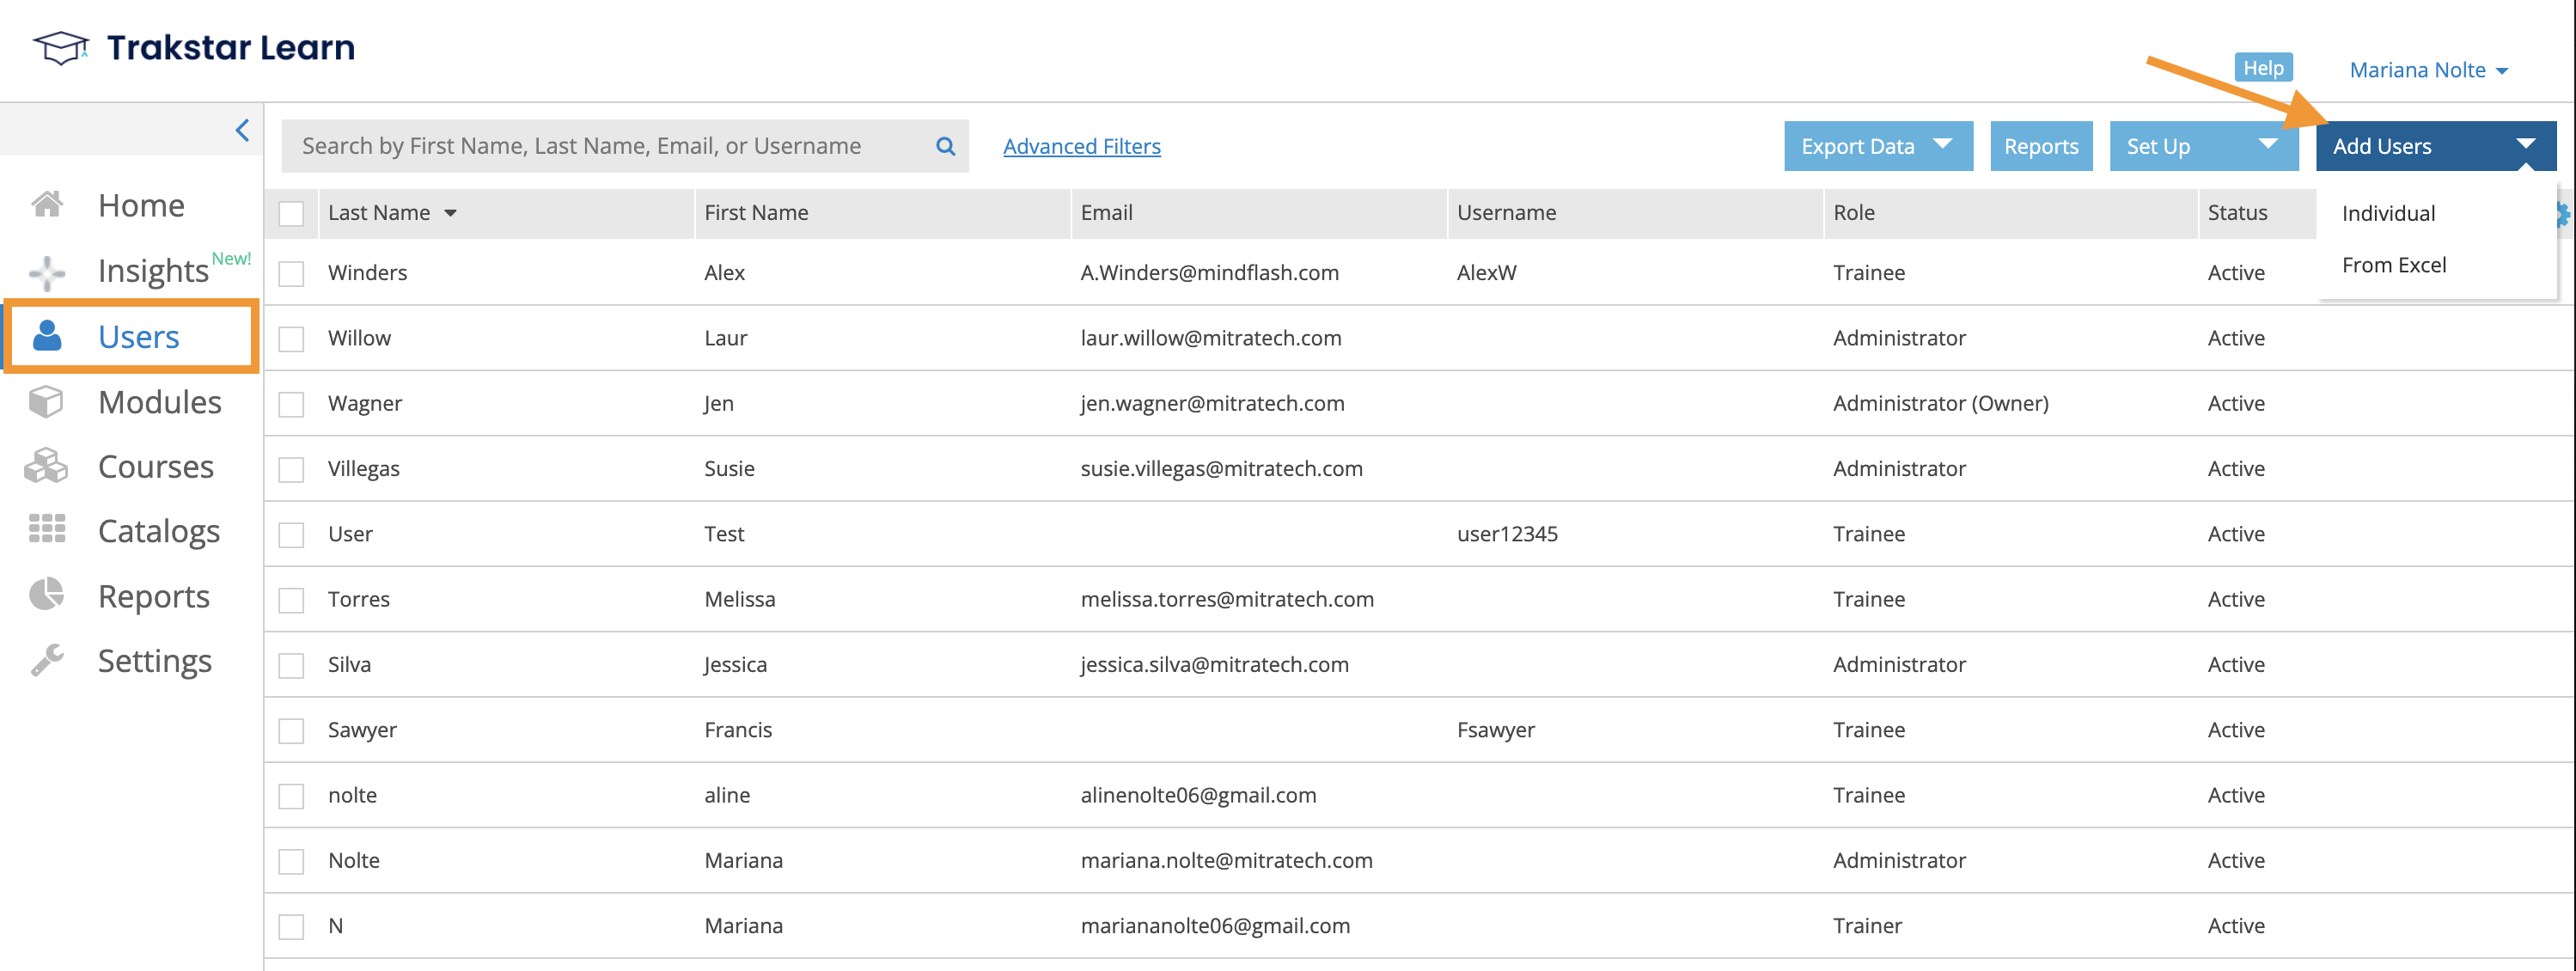Sort by Last Name column arrow
The width and height of the screenshot is (2576, 971).
[451, 213]
